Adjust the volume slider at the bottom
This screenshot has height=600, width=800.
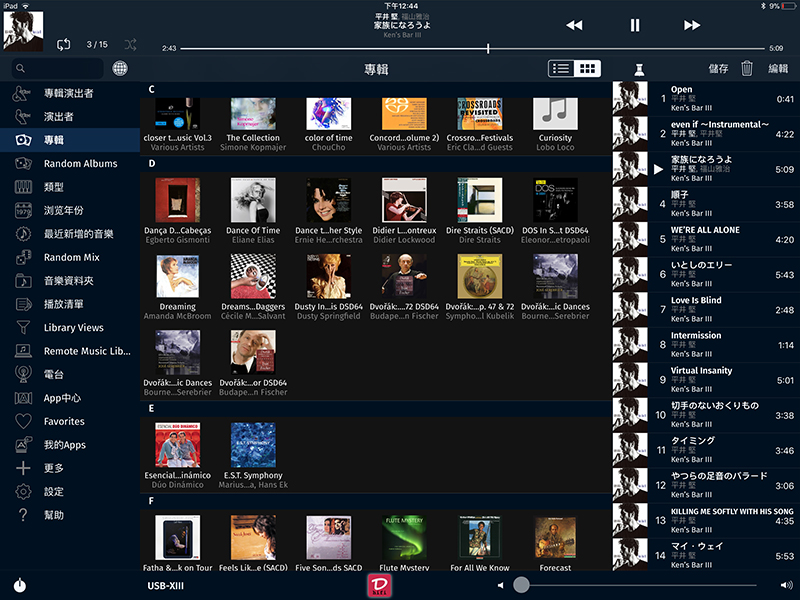521,585
